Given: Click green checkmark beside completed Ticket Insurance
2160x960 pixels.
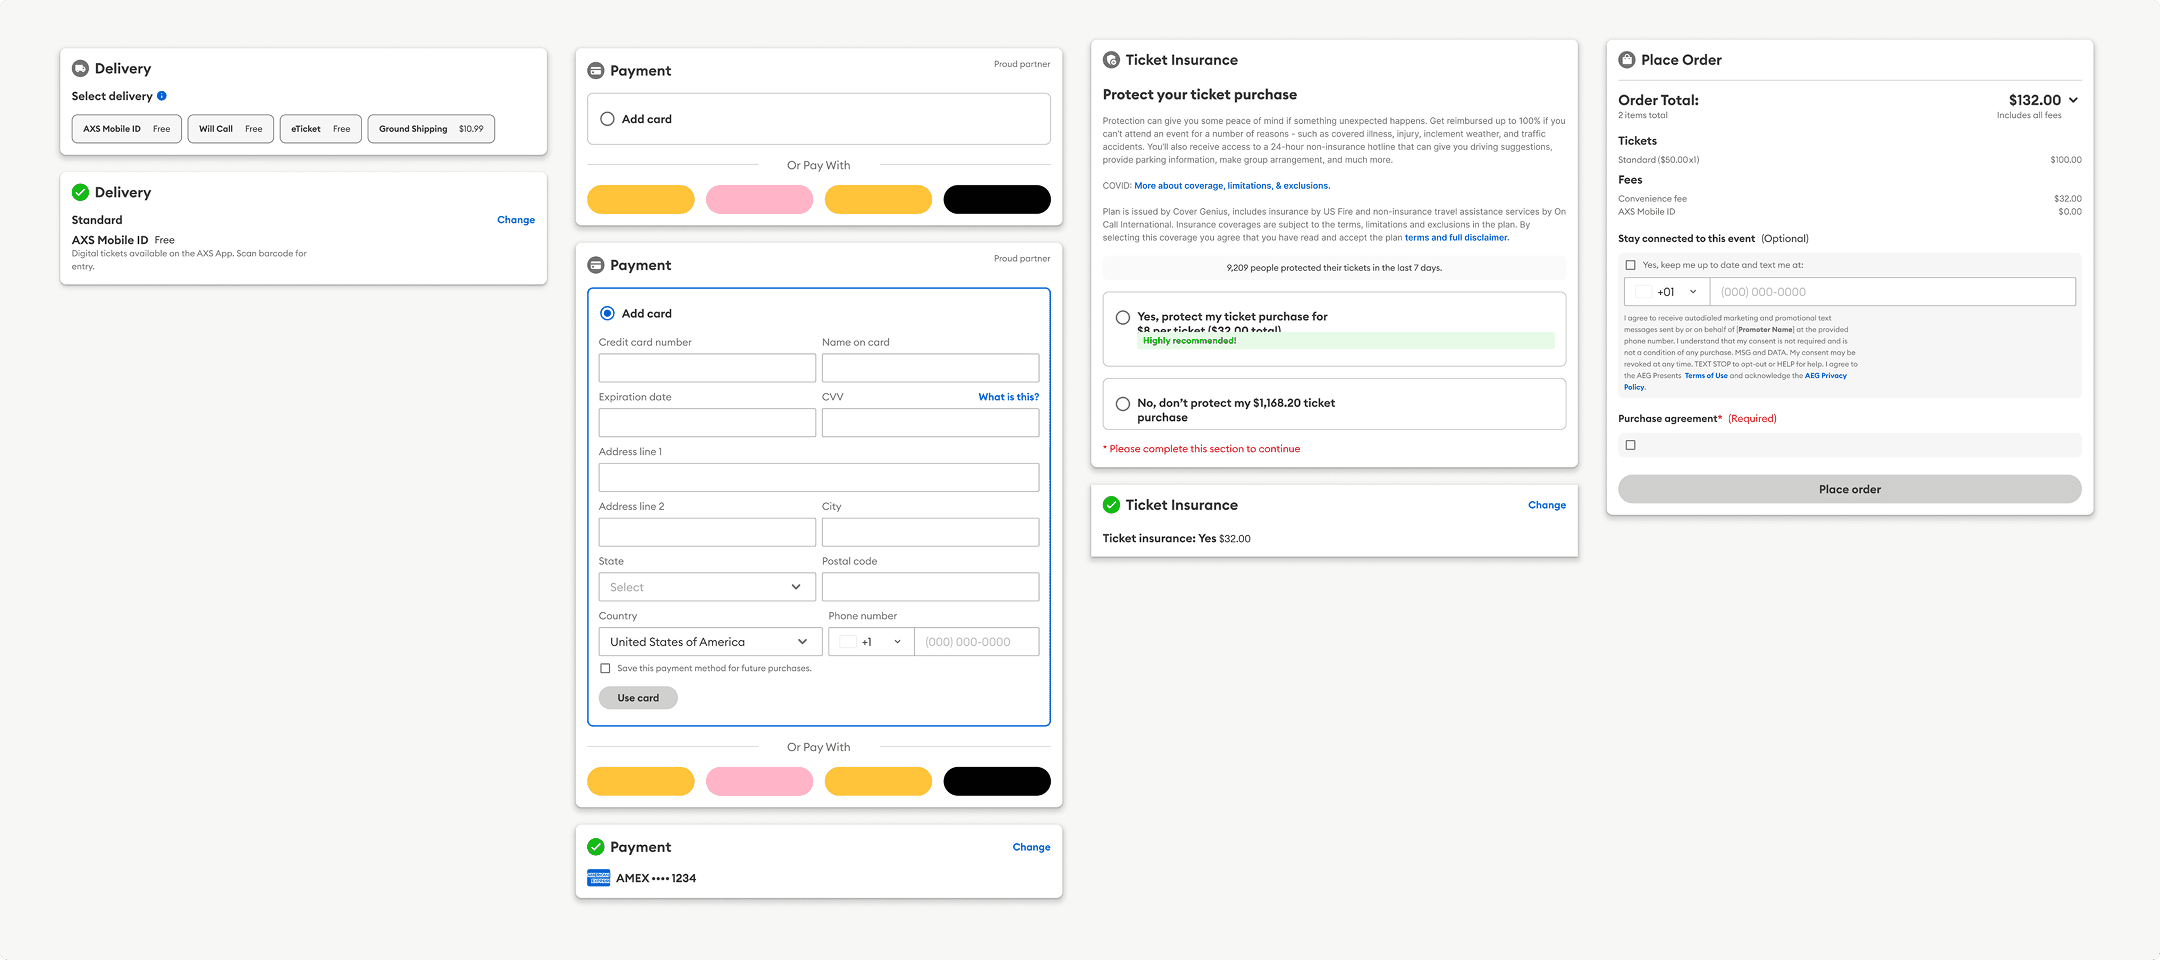Looking at the screenshot, I should [1111, 505].
